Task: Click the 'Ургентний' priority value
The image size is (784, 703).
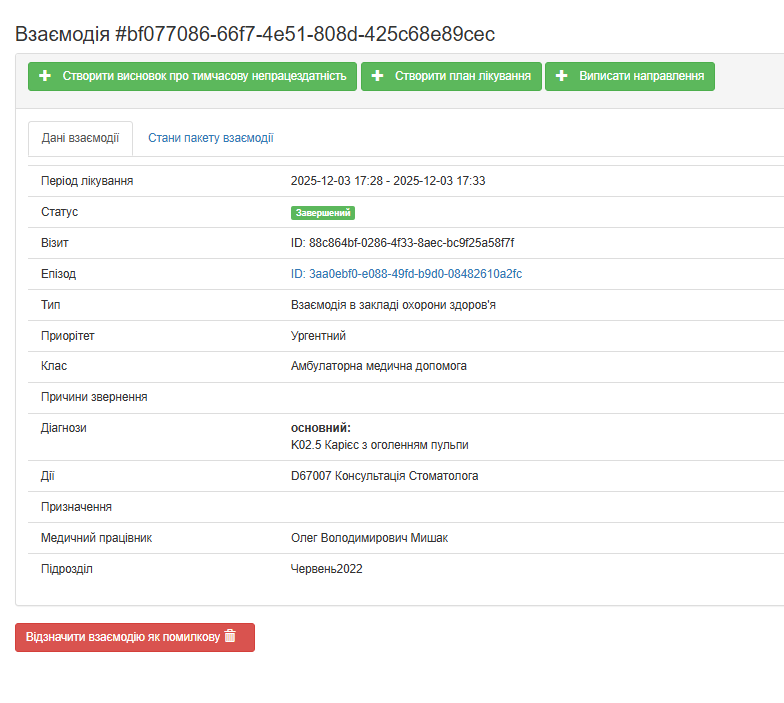Action: click(318, 336)
